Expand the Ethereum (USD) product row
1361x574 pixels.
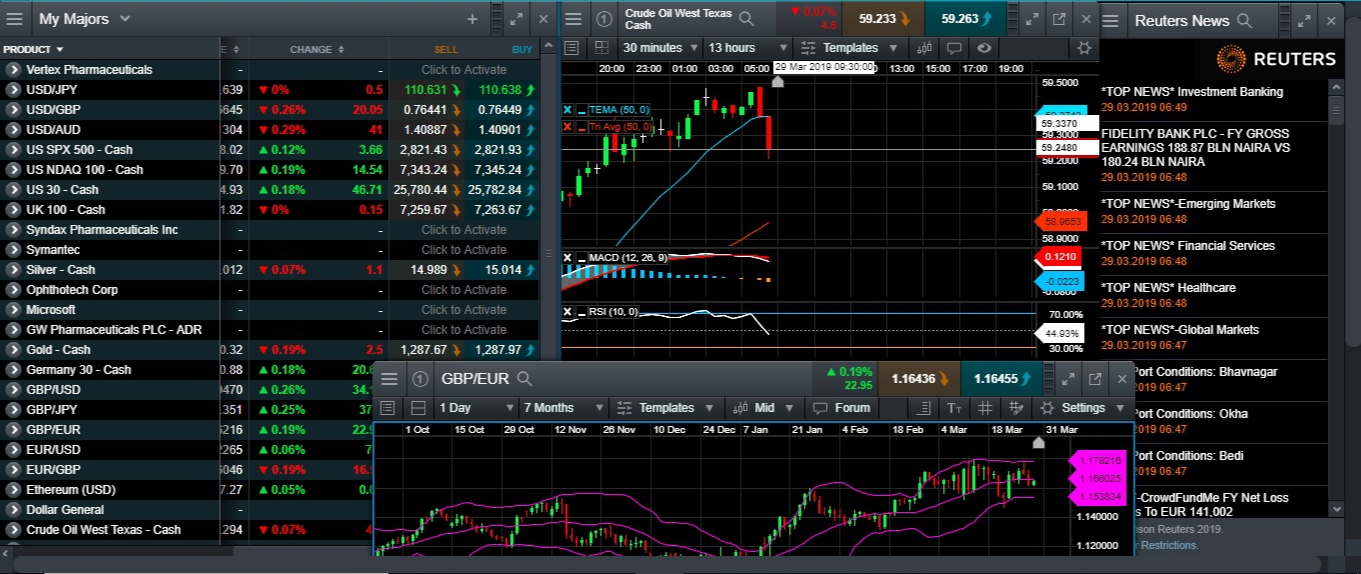[13, 490]
